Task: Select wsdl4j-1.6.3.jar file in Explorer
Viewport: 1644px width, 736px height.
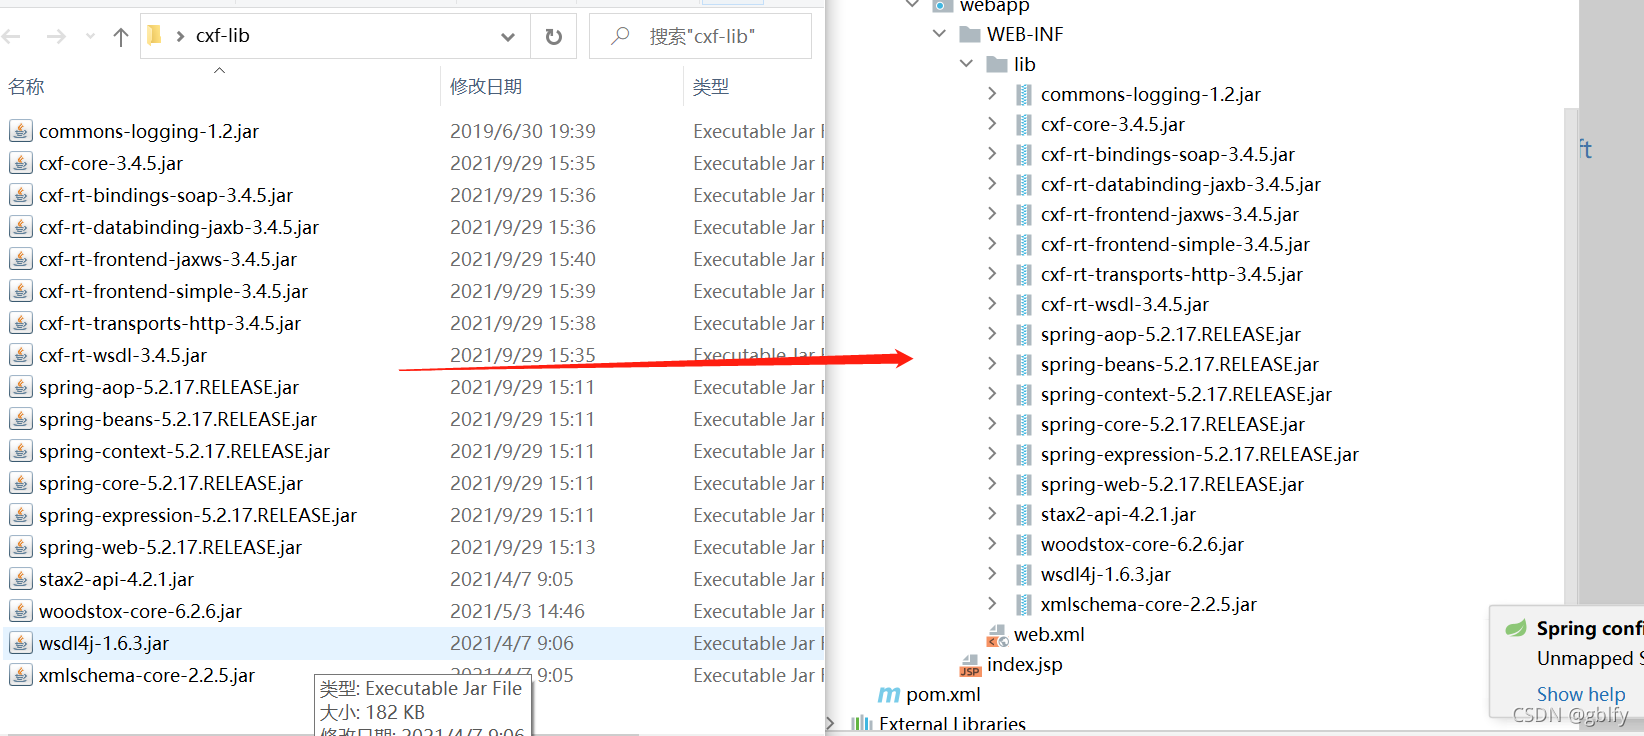Action: point(104,643)
